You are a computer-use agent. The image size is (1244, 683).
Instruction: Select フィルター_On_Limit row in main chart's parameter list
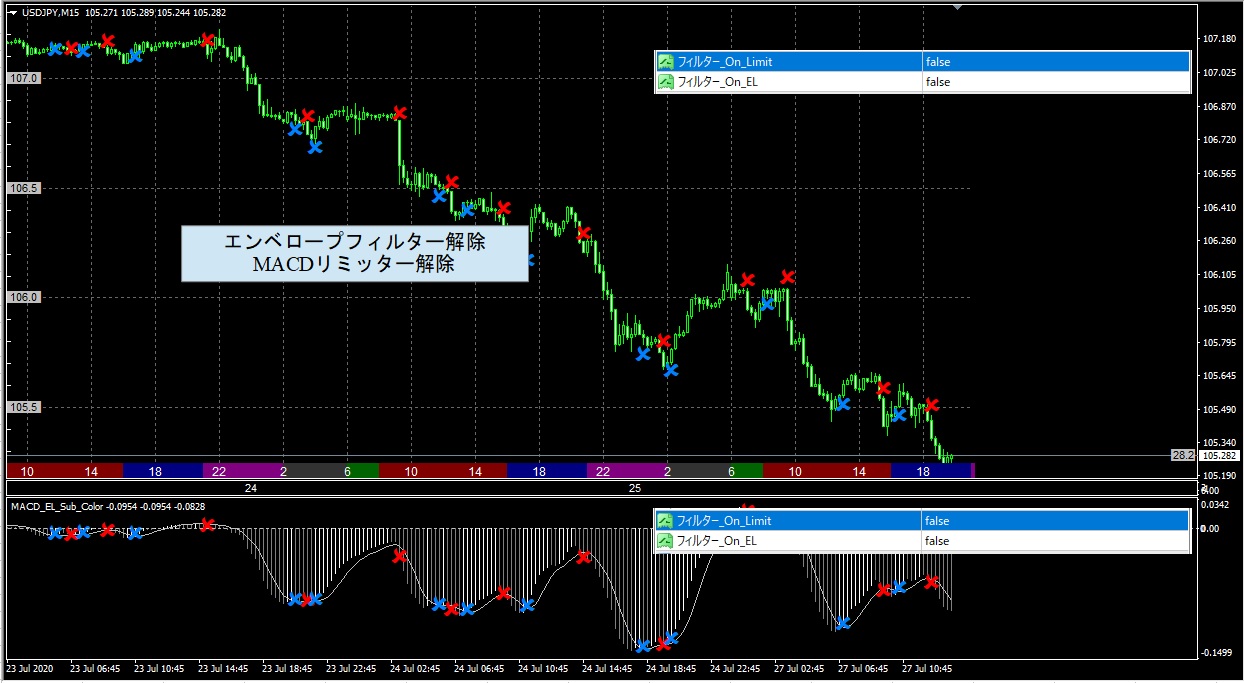923,62
